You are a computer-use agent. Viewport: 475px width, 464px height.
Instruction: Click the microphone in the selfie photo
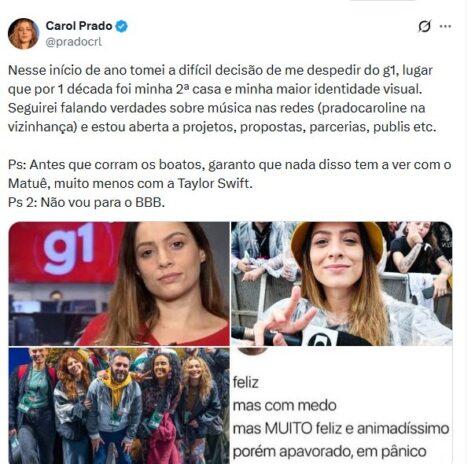(x=300, y=336)
